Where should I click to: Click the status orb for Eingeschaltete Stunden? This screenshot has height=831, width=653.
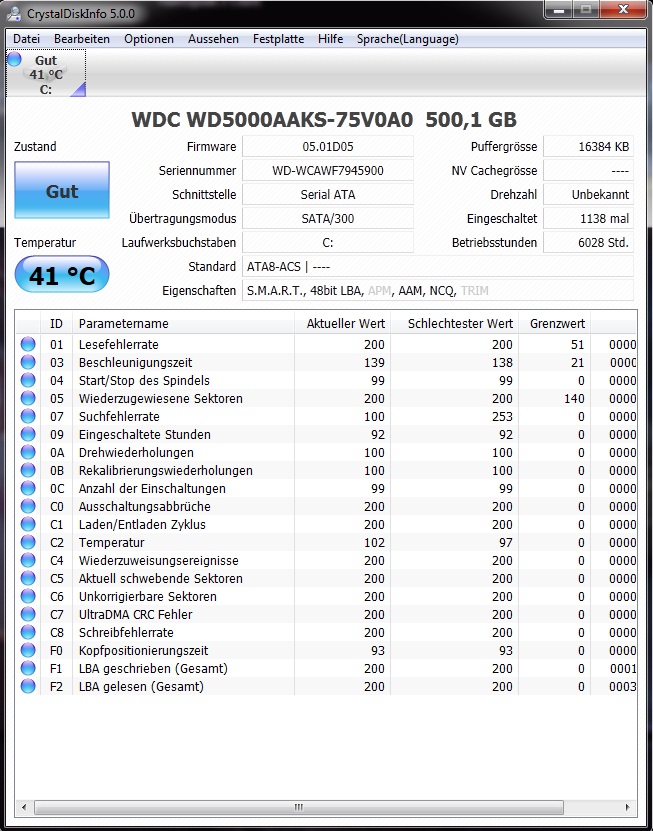(x=28, y=435)
